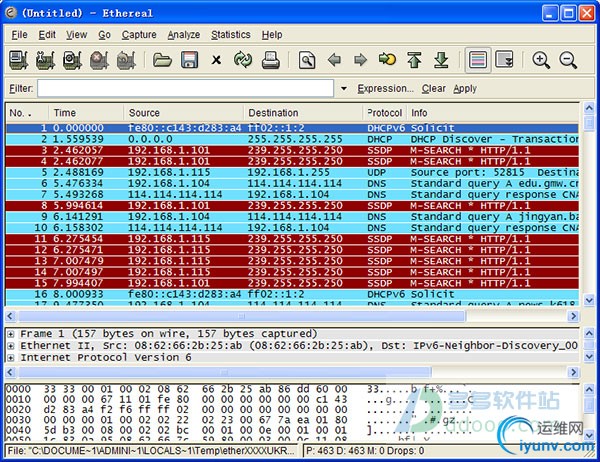Screen dimensions: 600x462
Task: Open the Capture menu
Action: (x=139, y=35)
